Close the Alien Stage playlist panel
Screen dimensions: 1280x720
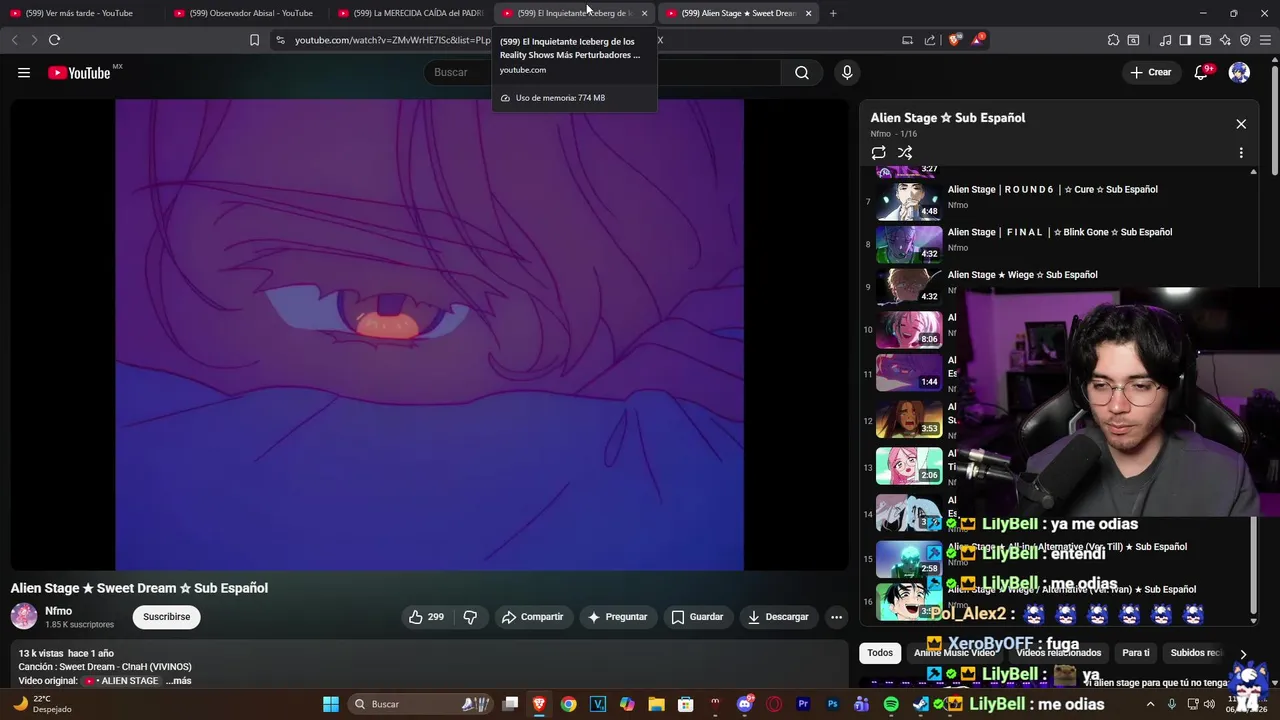[1241, 124]
